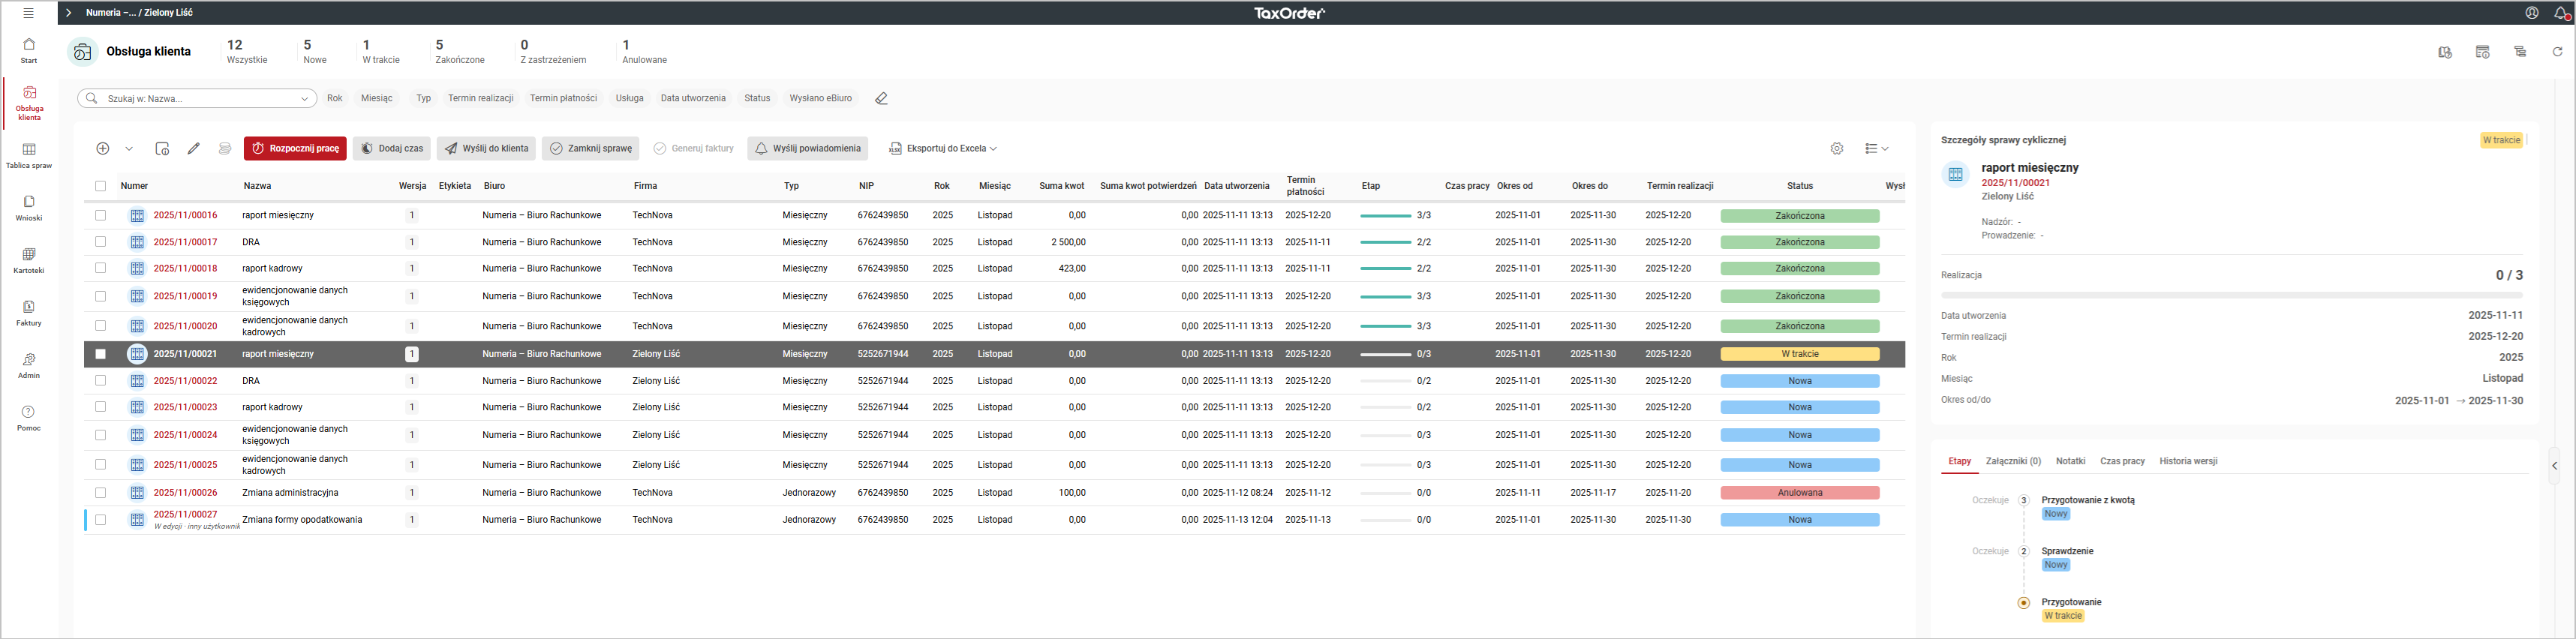This screenshot has height=639, width=2576.
Task: Switch to the Notatki tab
Action: click(2070, 462)
